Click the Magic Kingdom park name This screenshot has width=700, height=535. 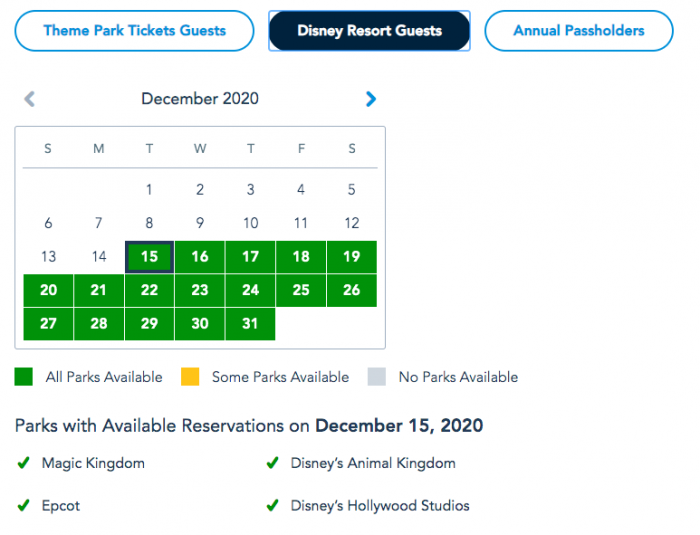coord(93,463)
